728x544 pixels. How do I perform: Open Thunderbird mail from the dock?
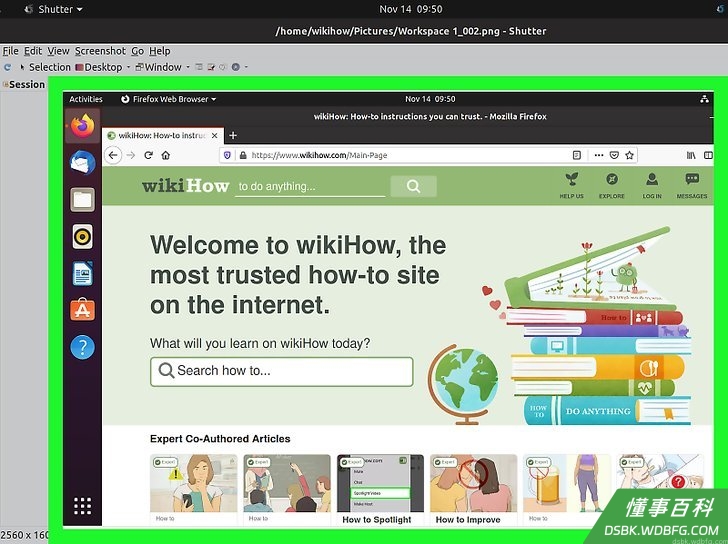click(83, 163)
